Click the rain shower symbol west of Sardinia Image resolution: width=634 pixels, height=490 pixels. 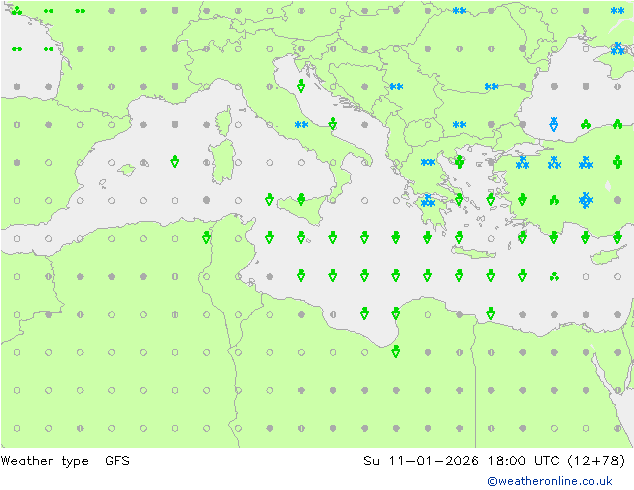[x=175, y=162]
